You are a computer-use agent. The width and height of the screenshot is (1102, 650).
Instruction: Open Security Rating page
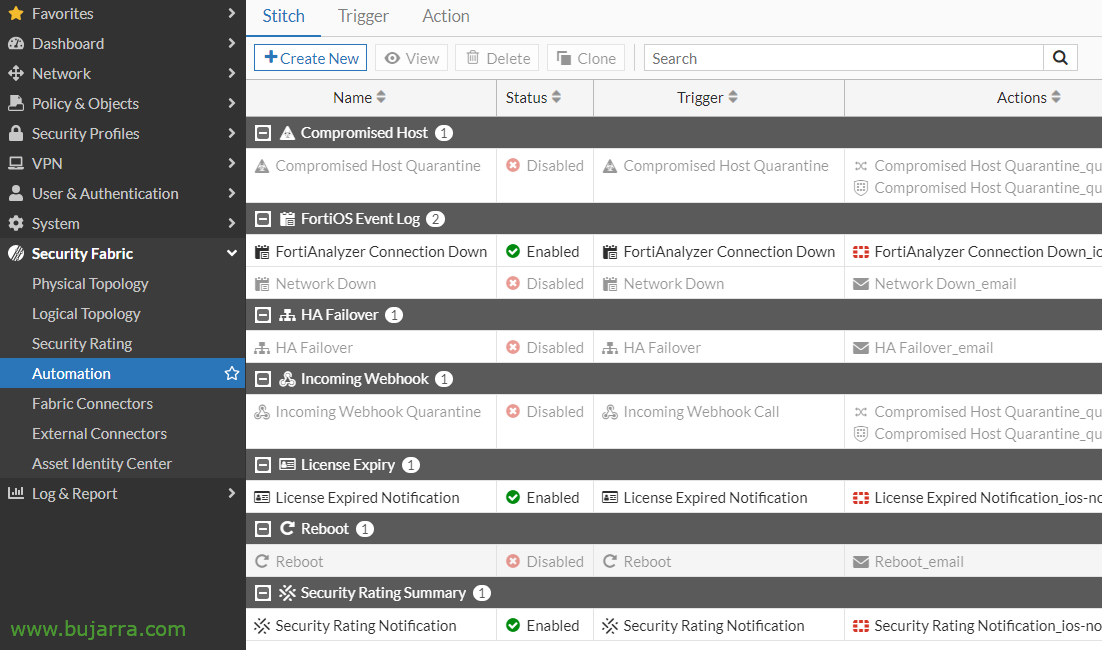82,344
